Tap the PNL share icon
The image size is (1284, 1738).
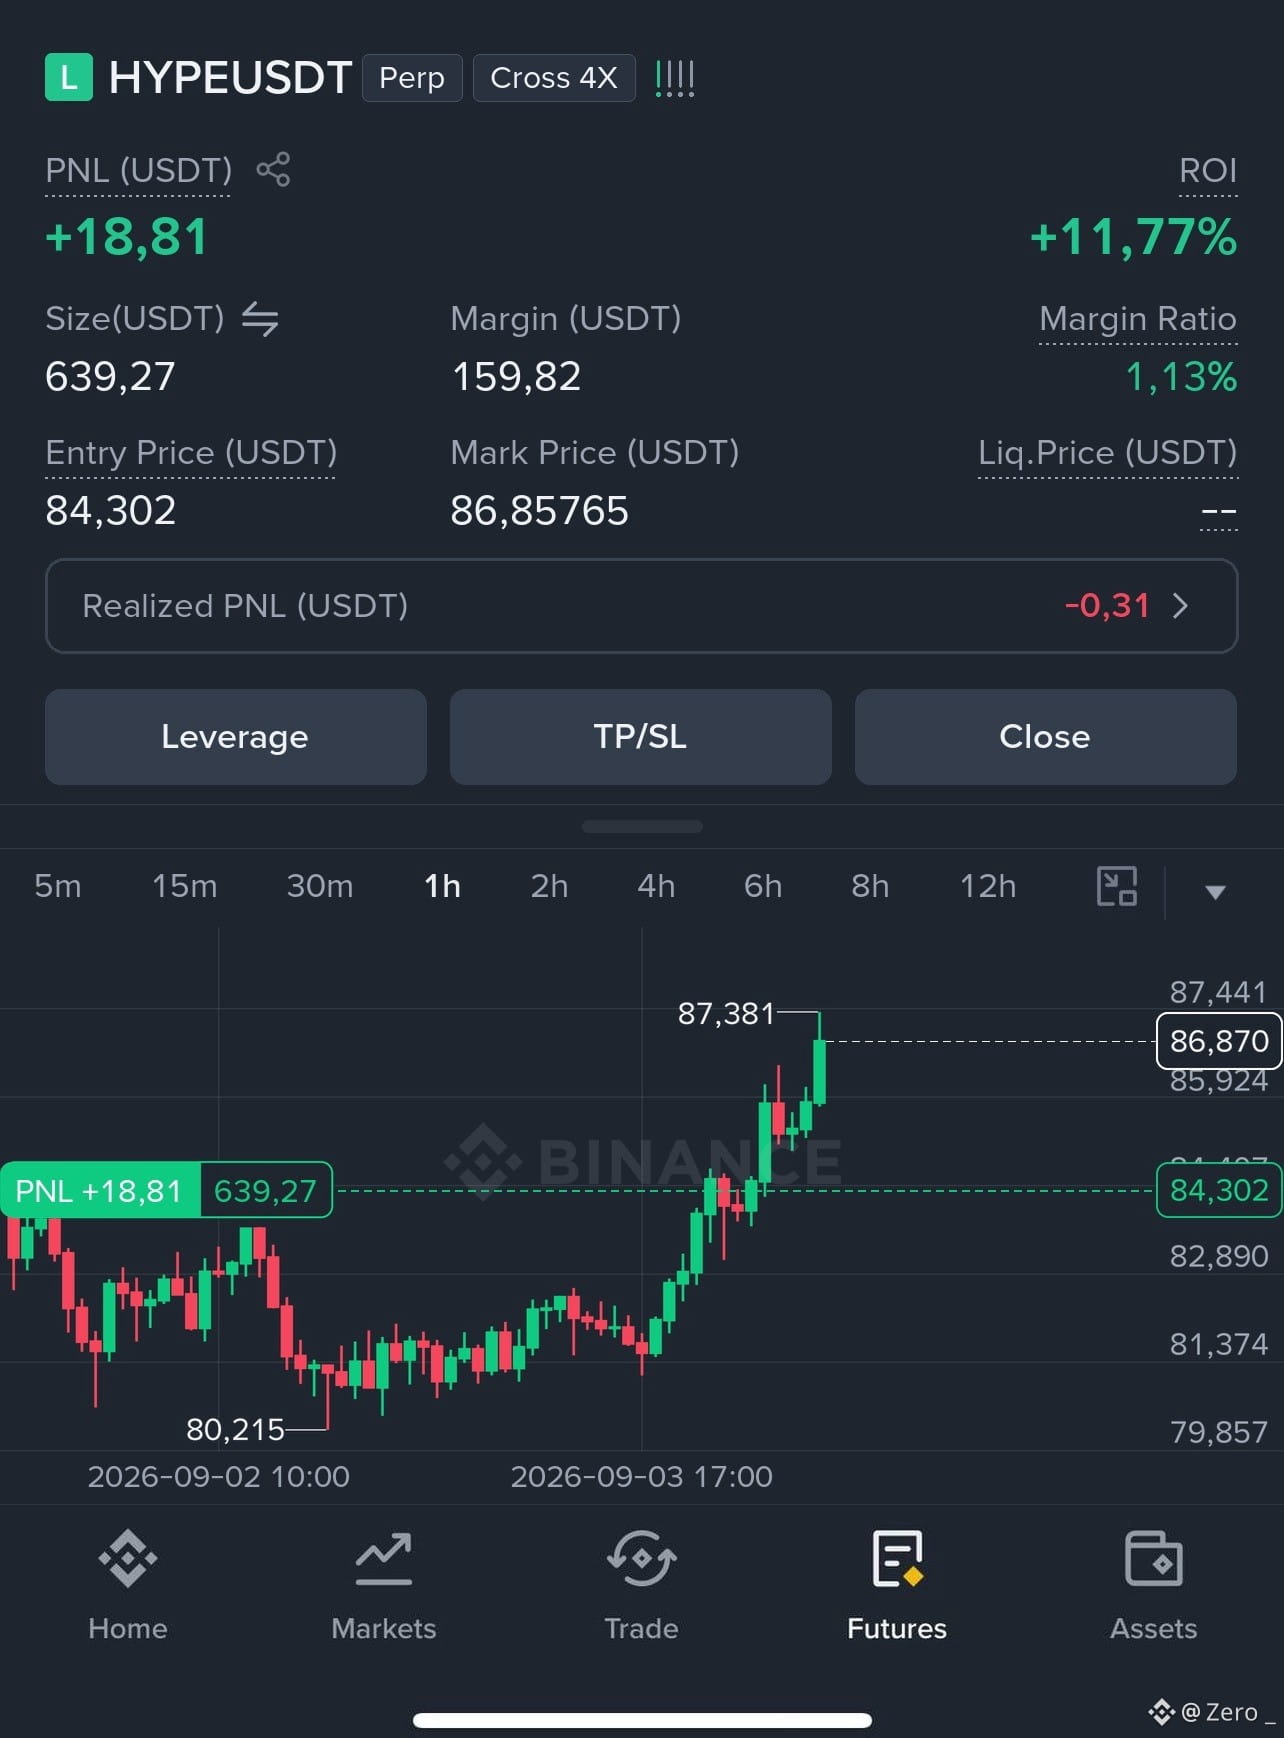click(273, 169)
